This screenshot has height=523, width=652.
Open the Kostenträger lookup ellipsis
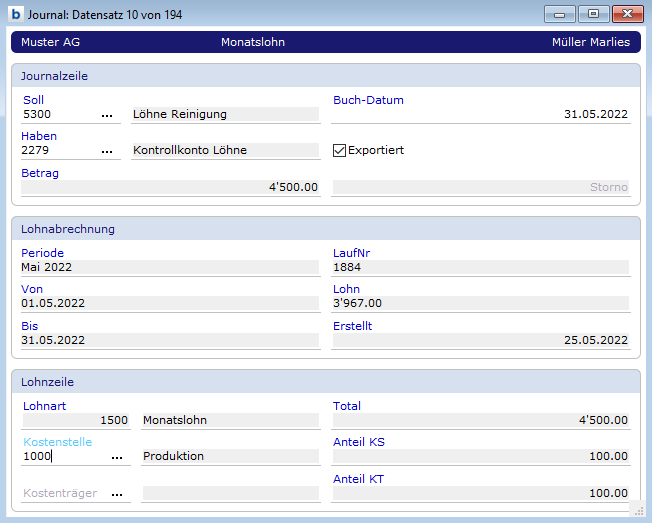[x=117, y=494]
